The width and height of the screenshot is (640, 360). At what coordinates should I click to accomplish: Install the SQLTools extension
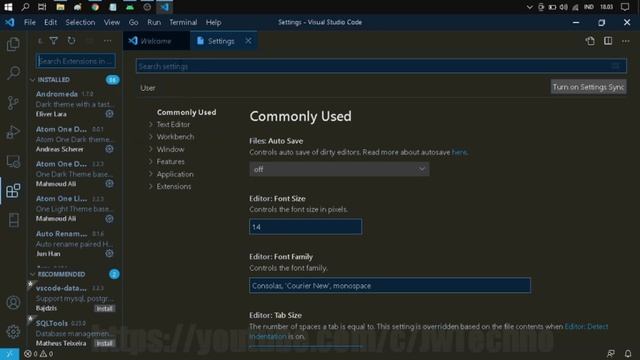[104, 344]
